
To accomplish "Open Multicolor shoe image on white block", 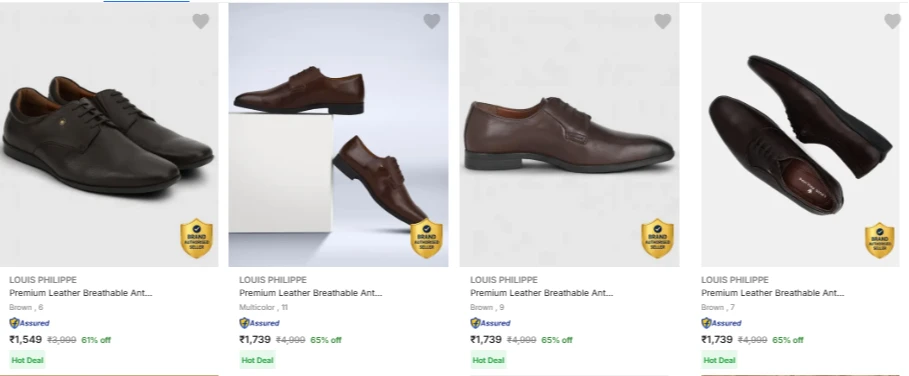I will [x=339, y=135].
